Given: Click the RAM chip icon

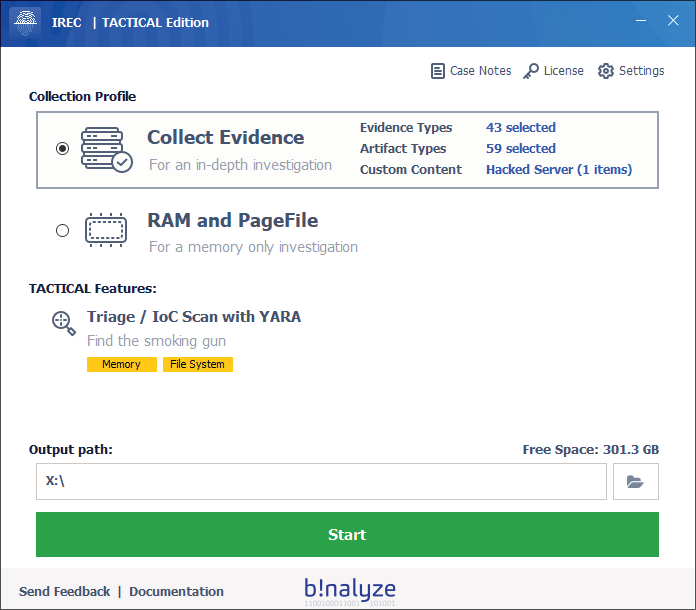Looking at the screenshot, I should [106, 230].
